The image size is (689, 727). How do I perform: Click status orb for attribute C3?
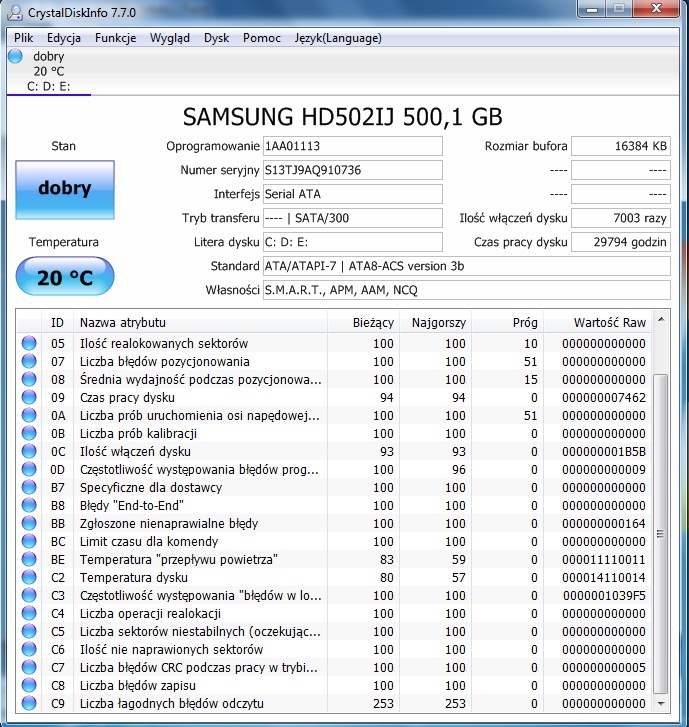point(29,595)
